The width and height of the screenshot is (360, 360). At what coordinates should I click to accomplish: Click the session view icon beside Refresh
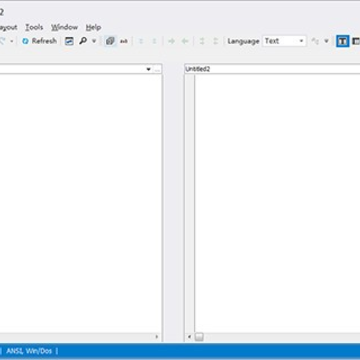(69, 41)
